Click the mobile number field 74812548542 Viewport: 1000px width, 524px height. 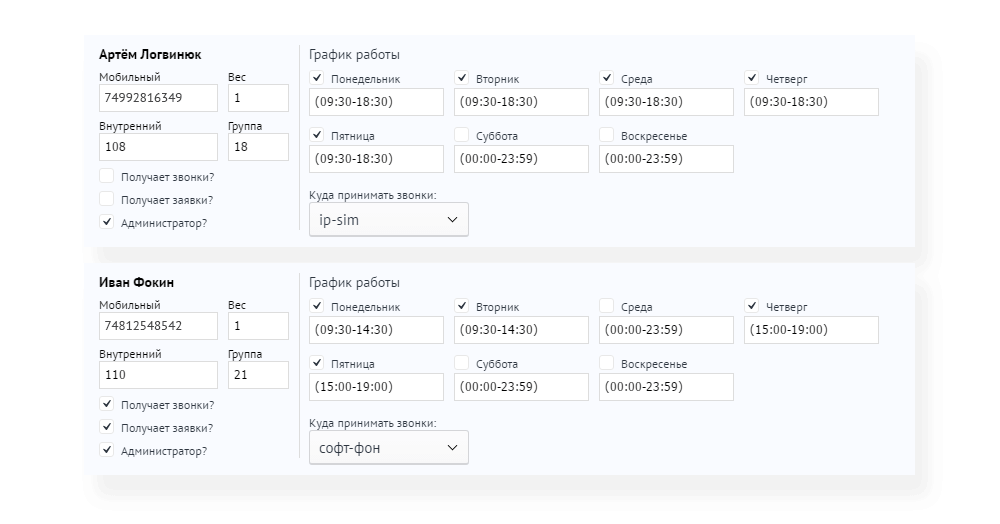click(x=158, y=326)
